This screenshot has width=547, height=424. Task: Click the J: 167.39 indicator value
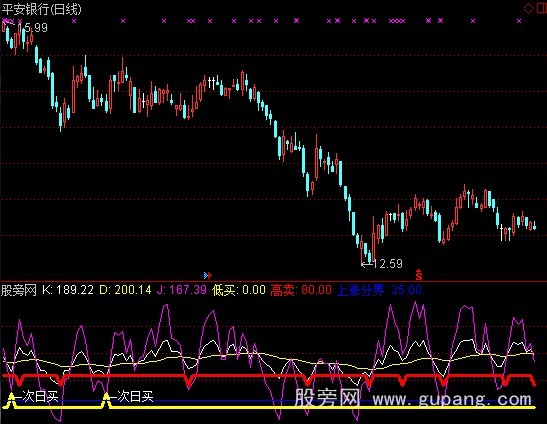click(182, 290)
